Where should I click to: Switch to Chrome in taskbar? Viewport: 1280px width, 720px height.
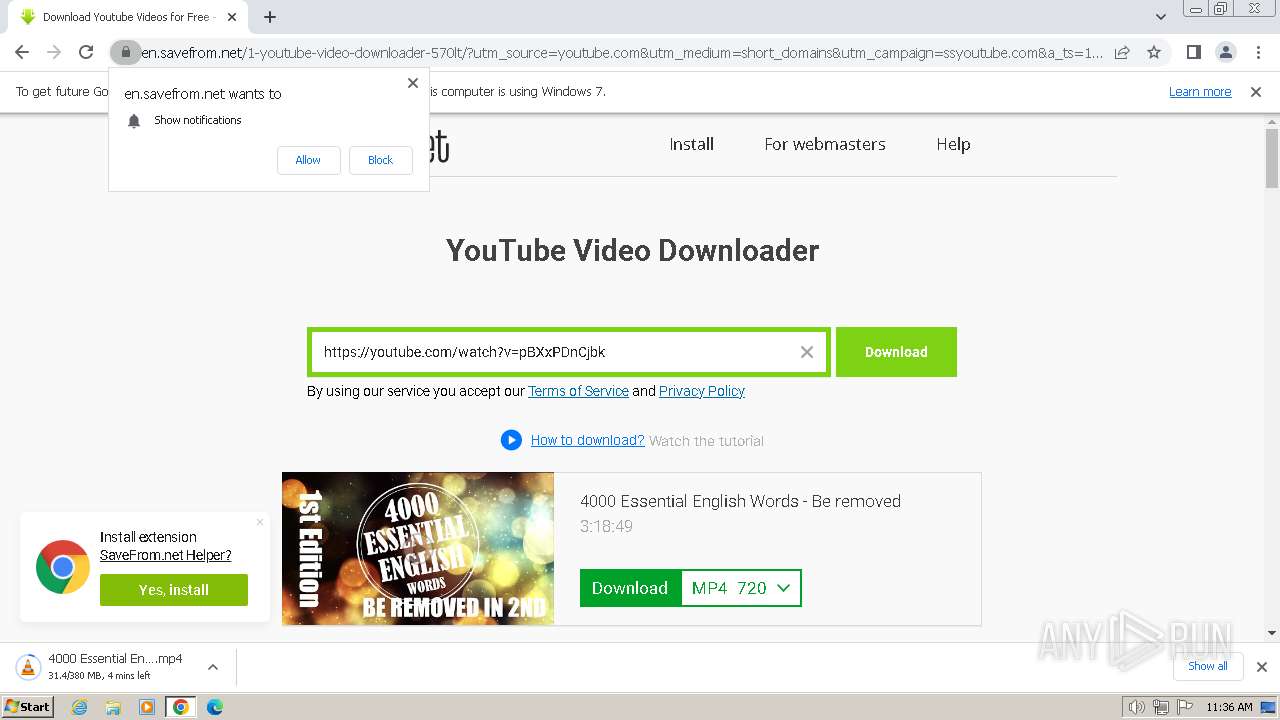[x=180, y=707]
